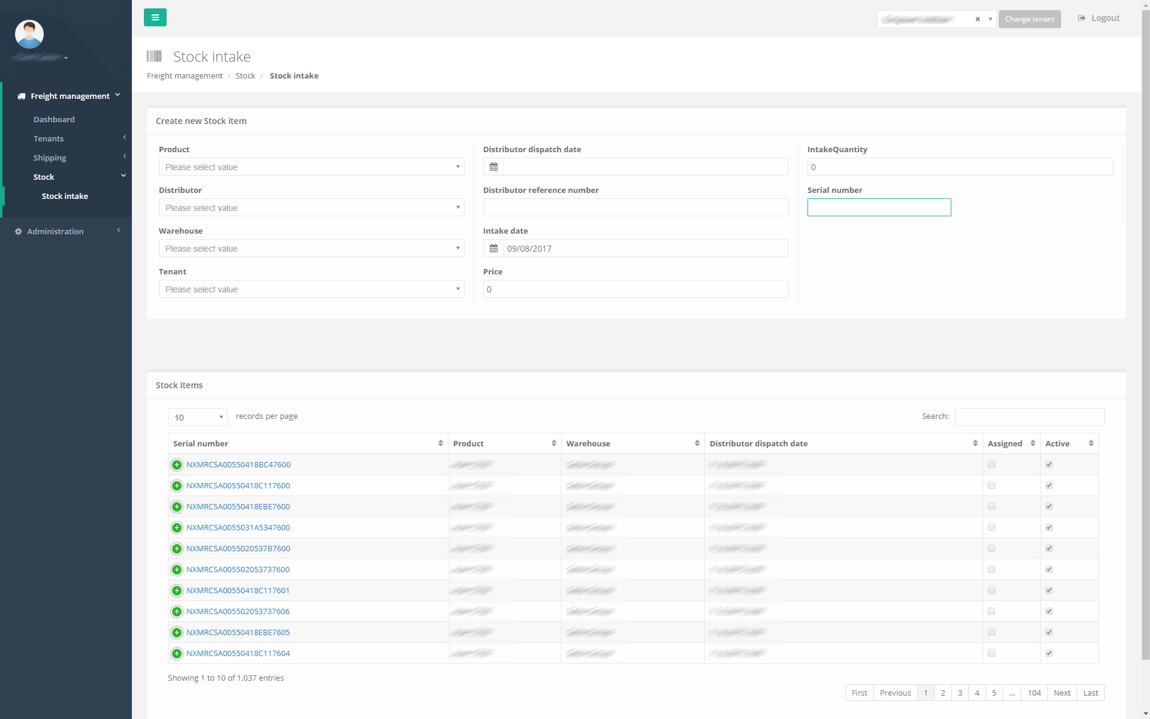This screenshot has height=719, width=1150.
Task: Open calendar icon for Intake date
Action: [x=494, y=248]
